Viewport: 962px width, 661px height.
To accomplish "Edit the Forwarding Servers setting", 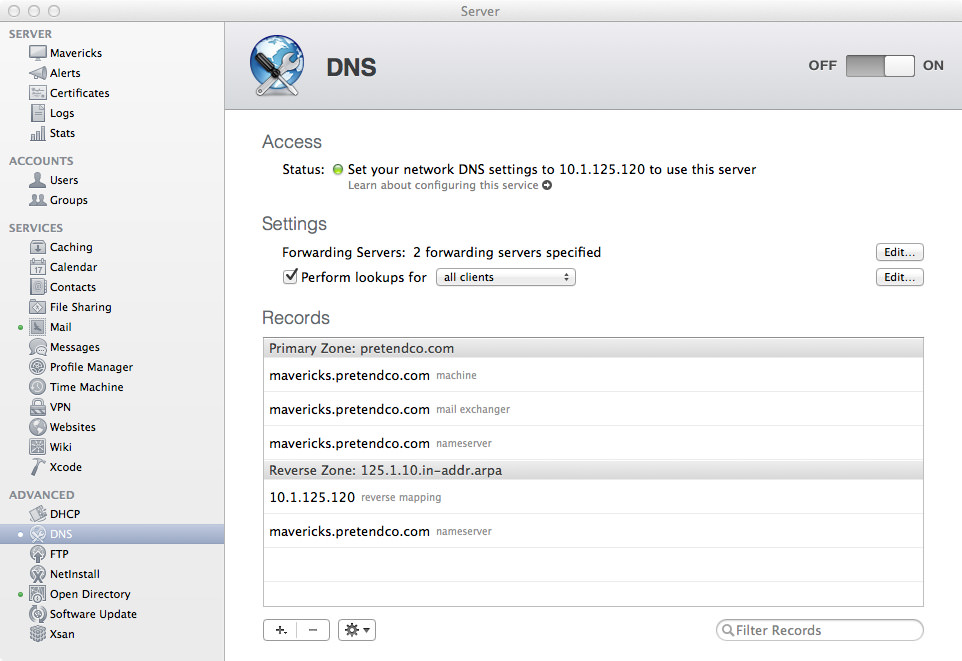I will [x=899, y=252].
